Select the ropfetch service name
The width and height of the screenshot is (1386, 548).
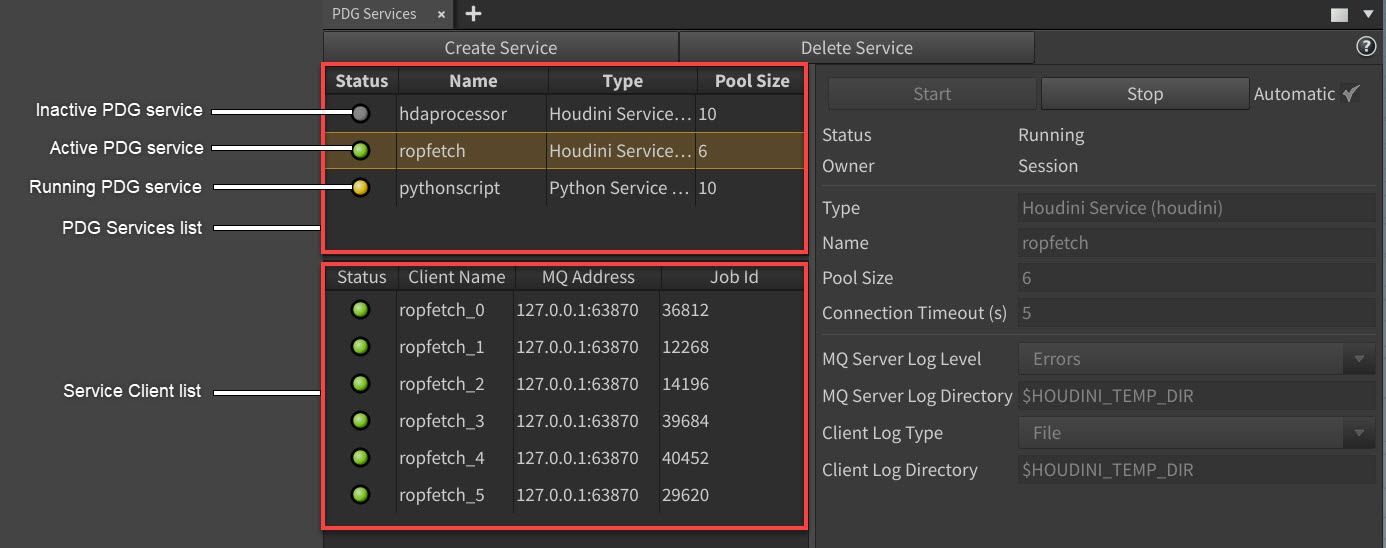(432, 151)
